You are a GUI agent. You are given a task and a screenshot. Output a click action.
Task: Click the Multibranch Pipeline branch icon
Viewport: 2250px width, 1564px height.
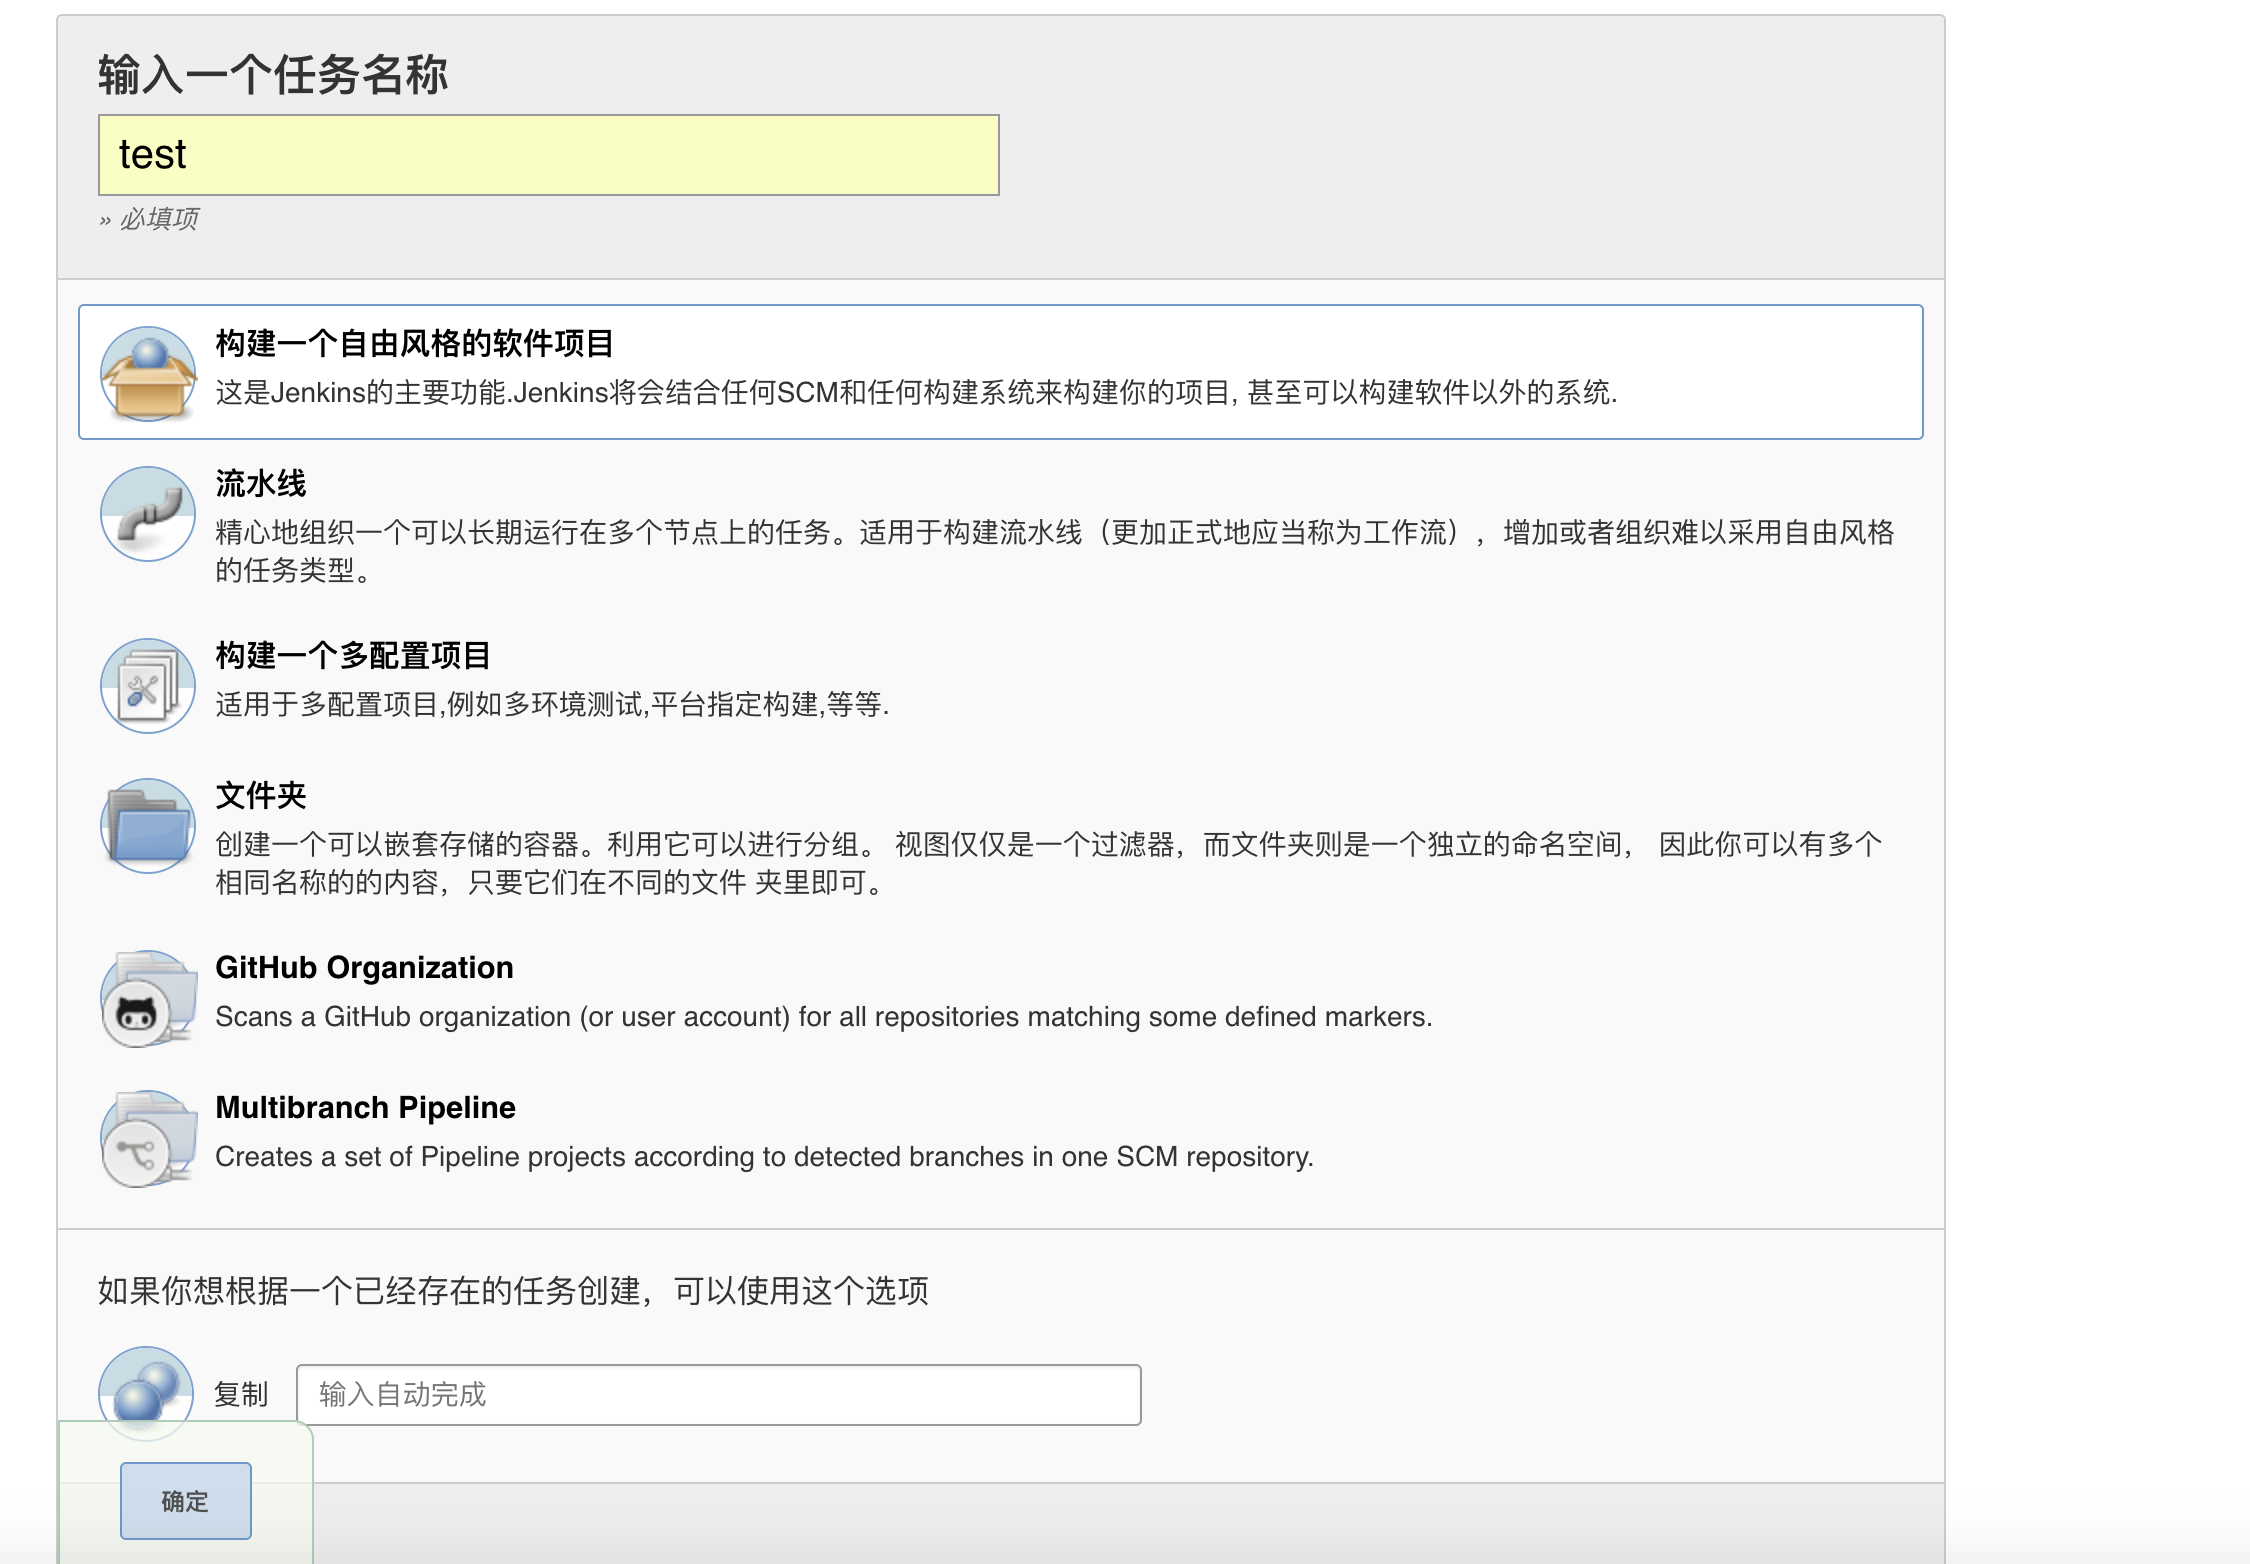148,1138
